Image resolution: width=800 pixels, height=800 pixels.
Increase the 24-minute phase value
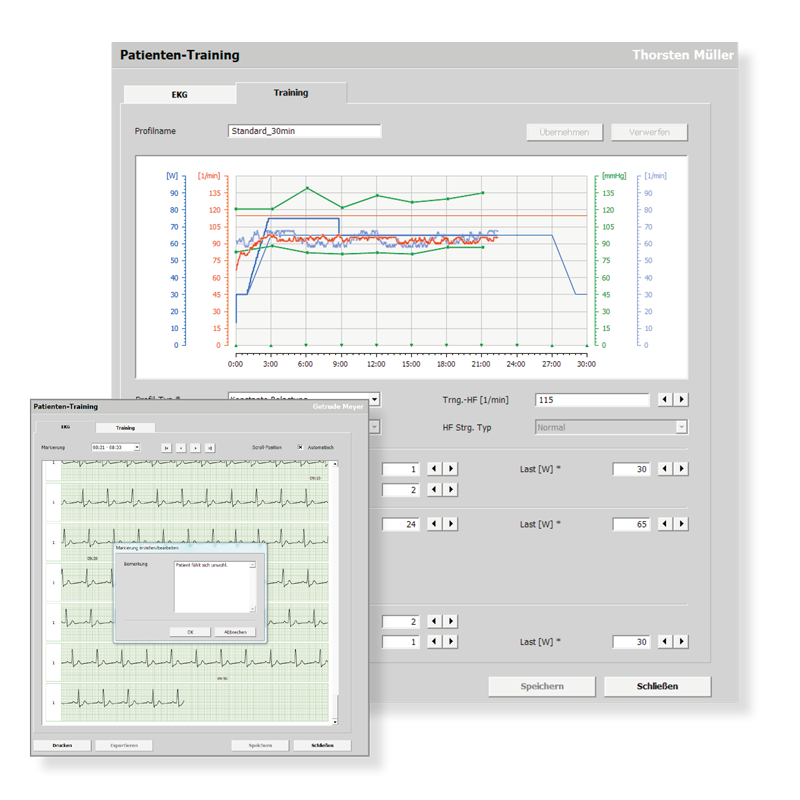(449, 523)
